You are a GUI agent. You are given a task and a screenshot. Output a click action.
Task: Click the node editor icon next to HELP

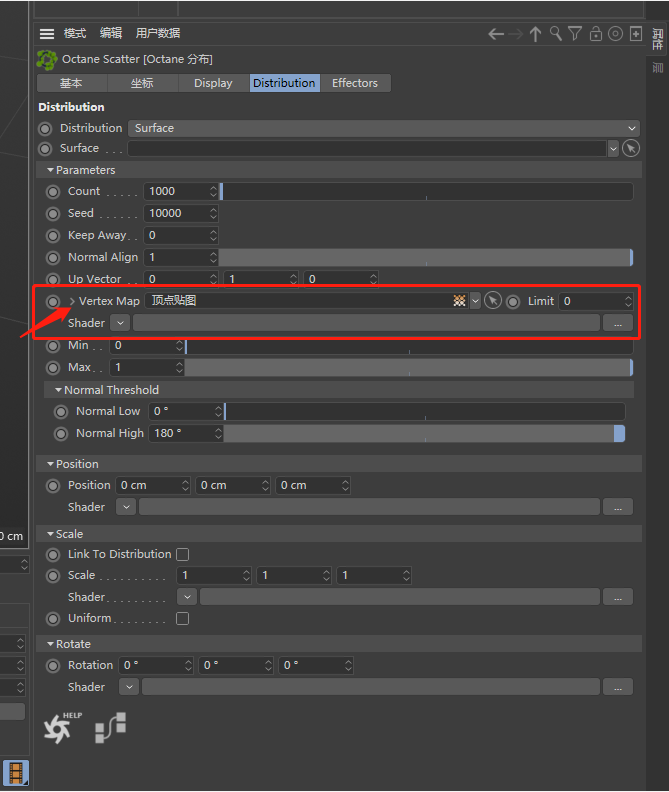point(111,728)
